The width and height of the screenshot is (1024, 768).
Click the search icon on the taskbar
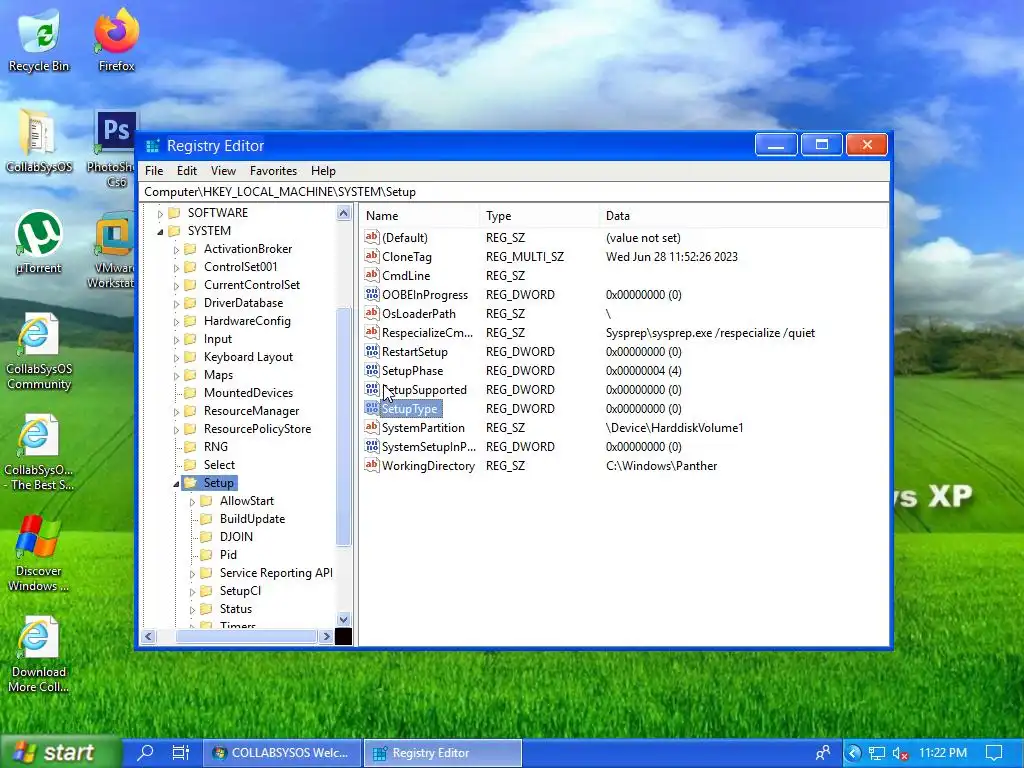146,752
